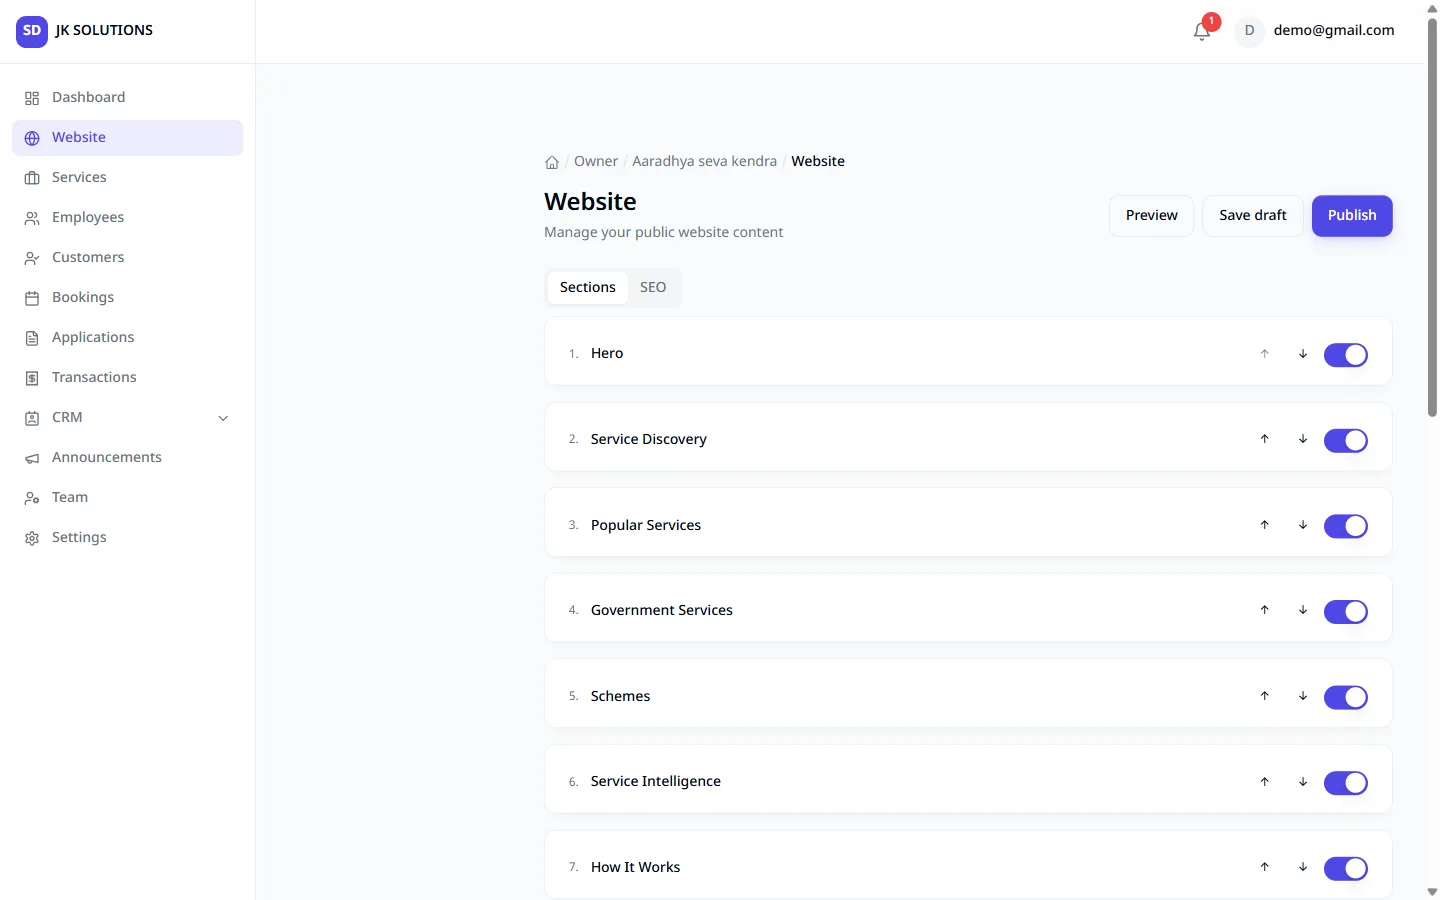Move Schemes section up
1440x900 pixels.
(x=1265, y=696)
